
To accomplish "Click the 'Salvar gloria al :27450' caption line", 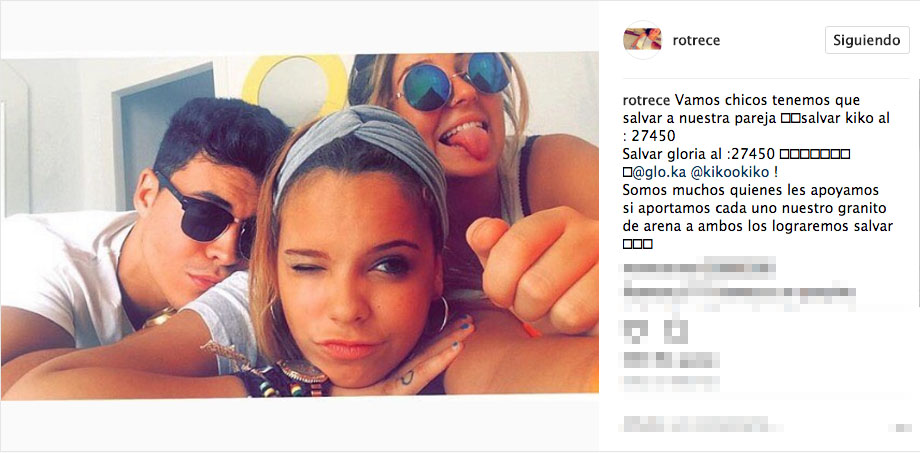I will tap(699, 154).
